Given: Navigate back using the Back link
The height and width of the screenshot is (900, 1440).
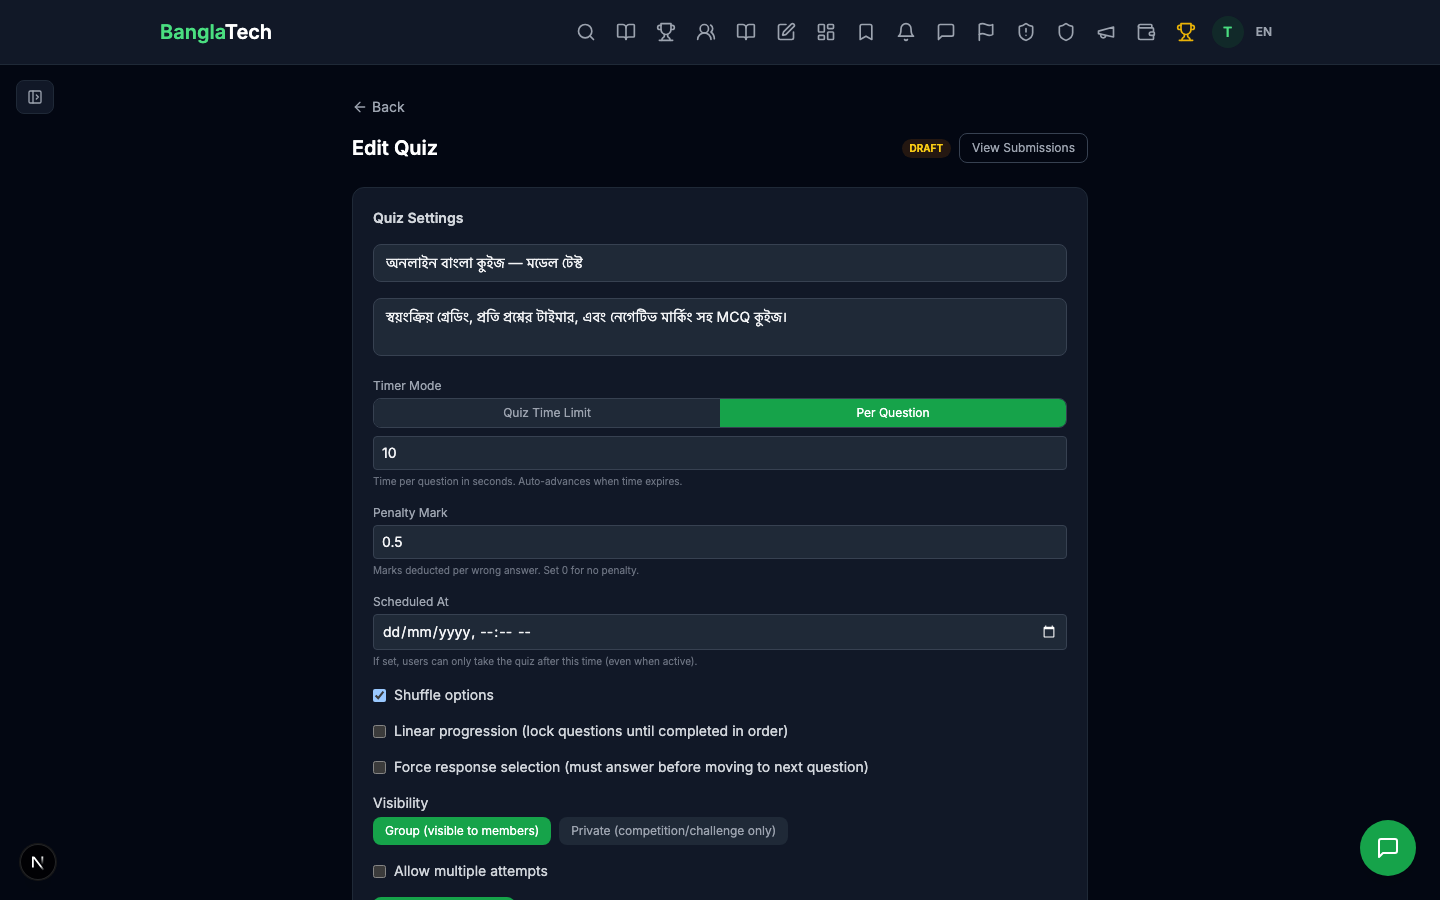Looking at the screenshot, I should point(378,107).
